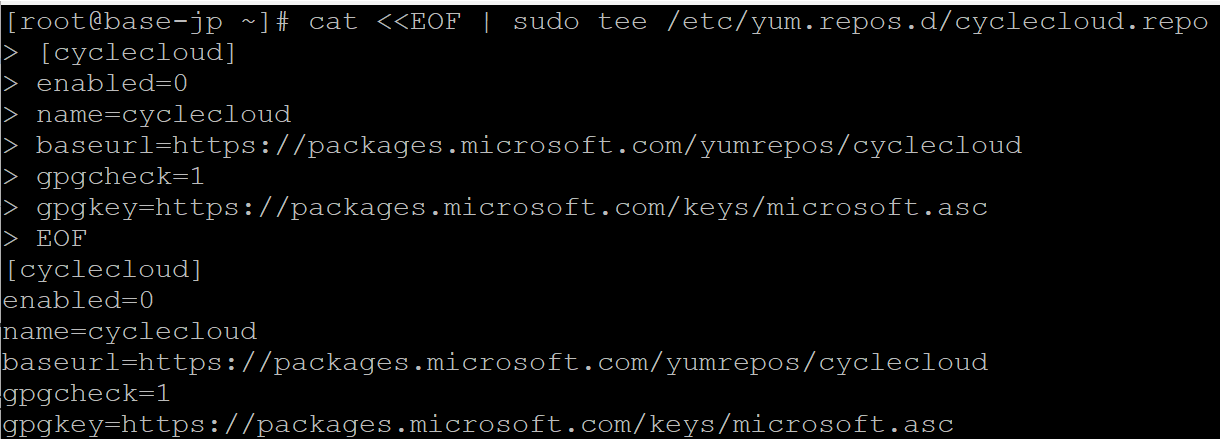Click the <<EOF heredoc operator in the command
The image size is (1220, 439).
[427, 21]
